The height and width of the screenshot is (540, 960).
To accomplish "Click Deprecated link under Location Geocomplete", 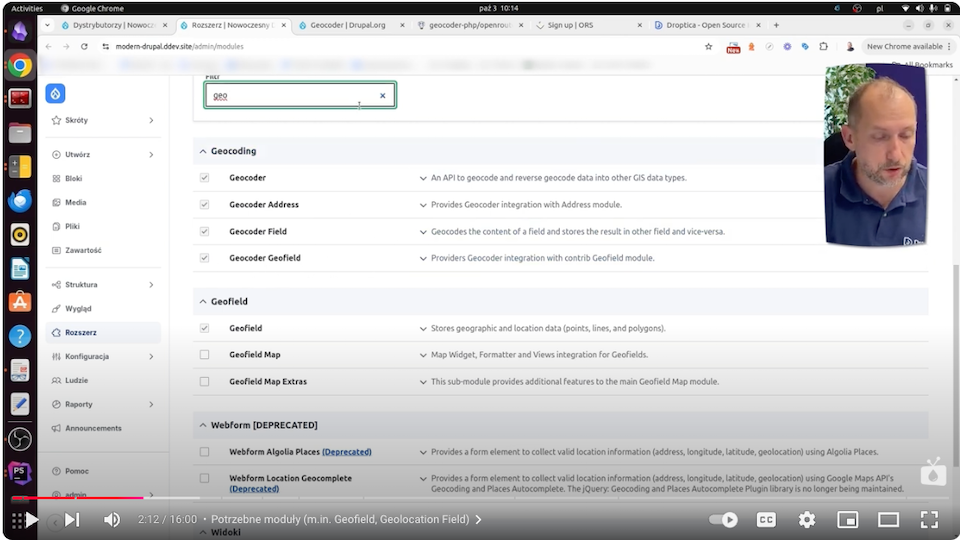I will click(254, 489).
